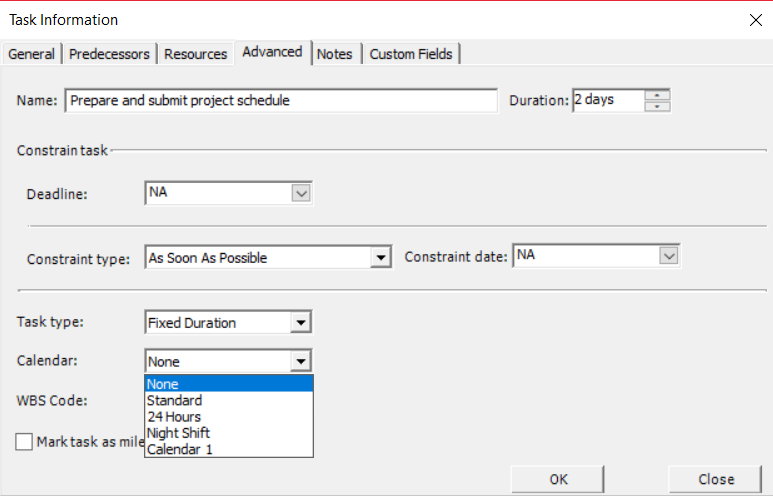773x496 pixels.
Task: Open the Predecessors tab
Action: point(109,54)
